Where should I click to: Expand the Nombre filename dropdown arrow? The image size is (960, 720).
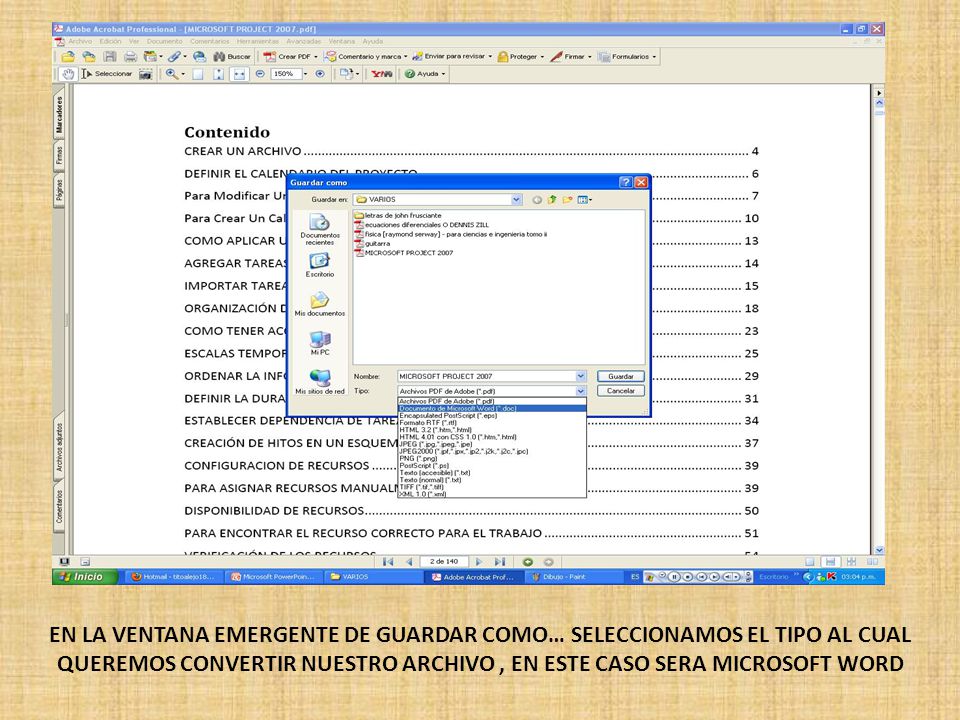click(x=580, y=377)
